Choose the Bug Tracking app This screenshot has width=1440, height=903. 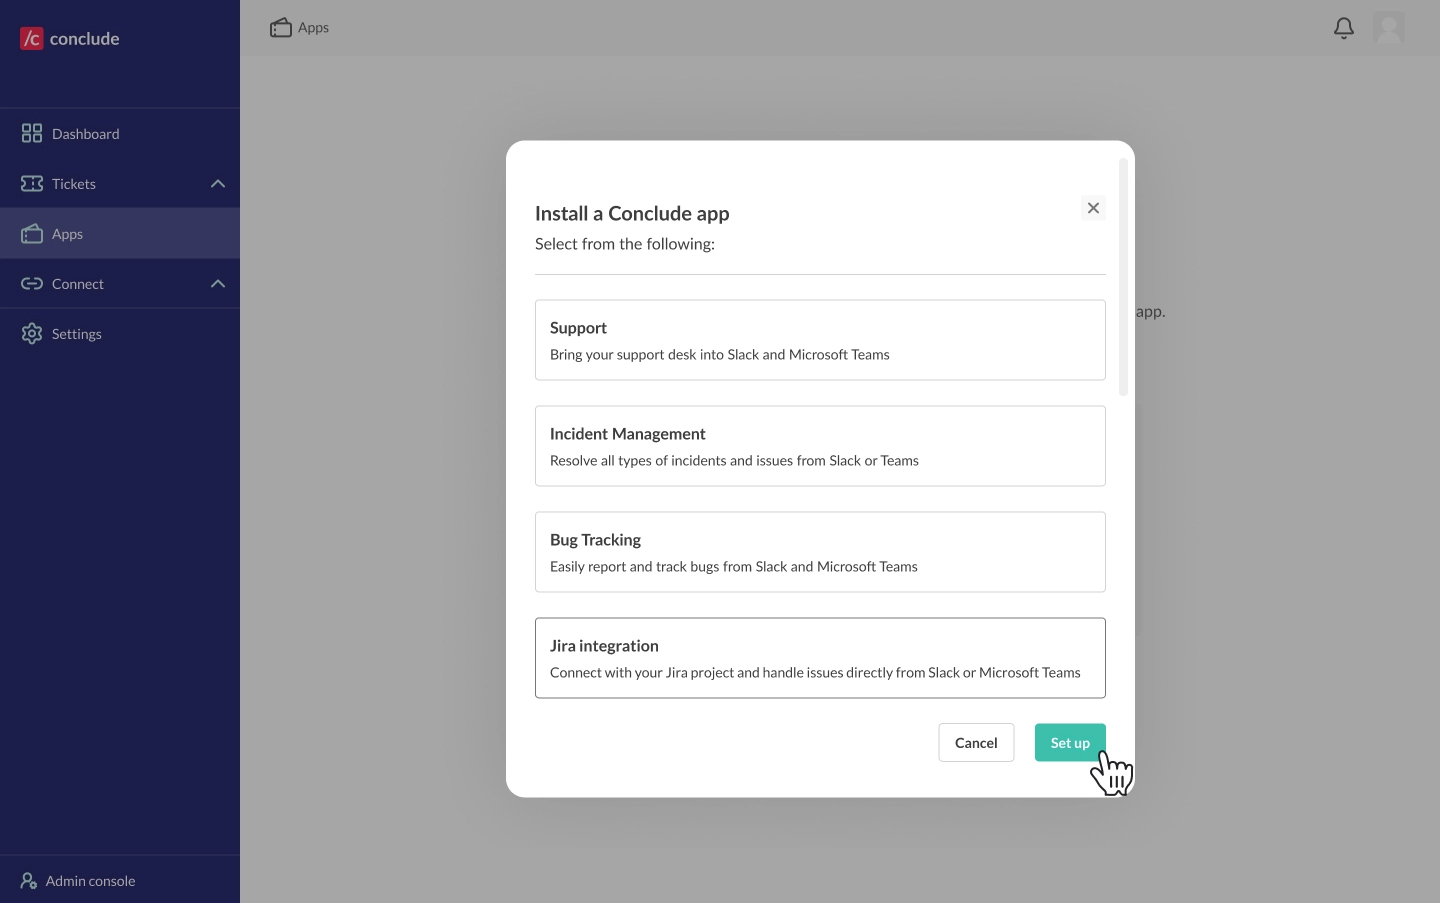click(x=820, y=552)
